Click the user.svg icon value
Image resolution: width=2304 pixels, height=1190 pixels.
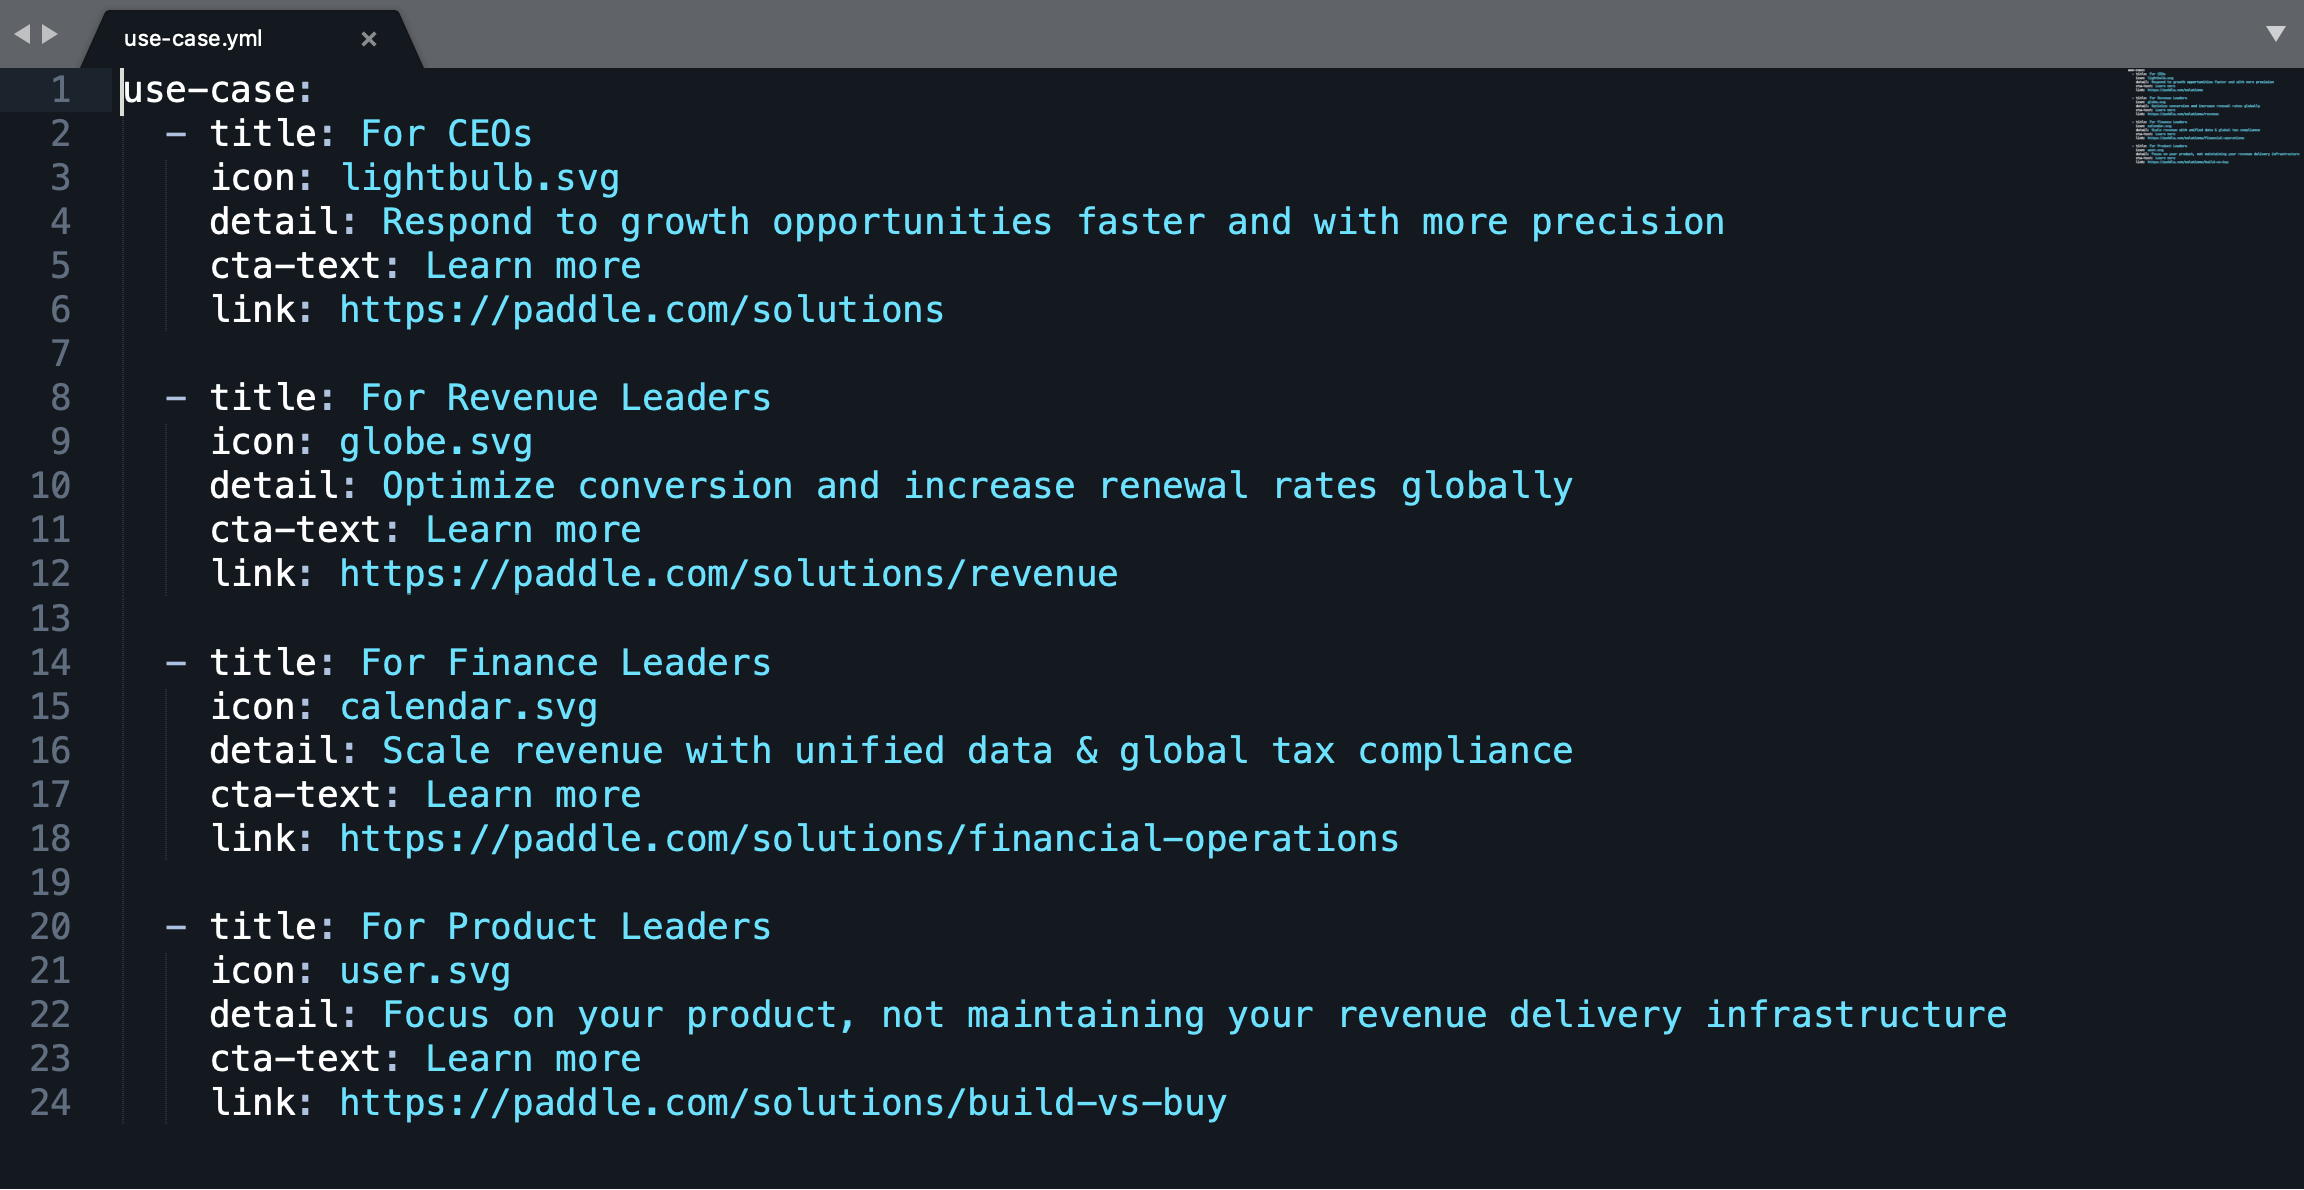[x=424, y=971]
